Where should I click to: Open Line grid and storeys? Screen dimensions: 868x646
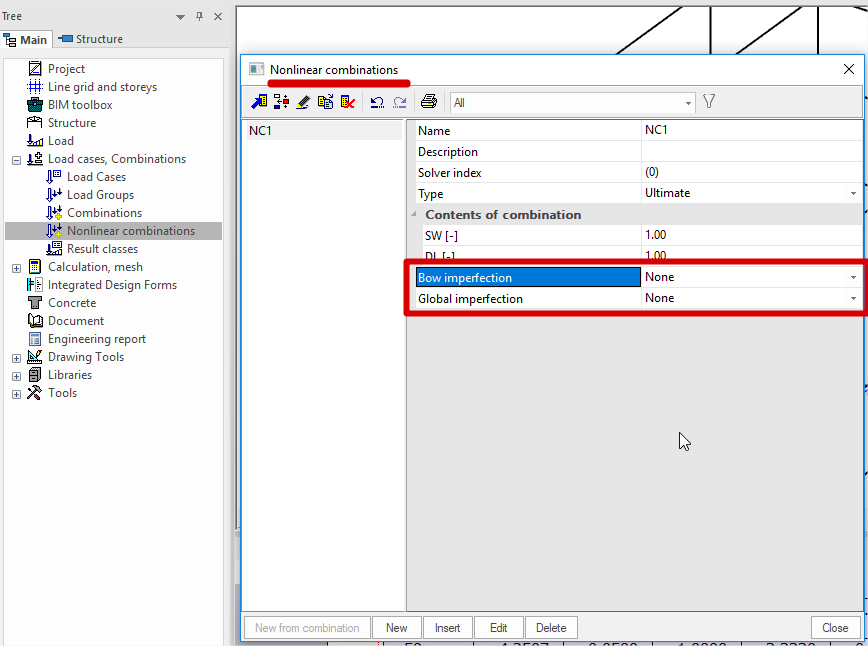(x=102, y=87)
